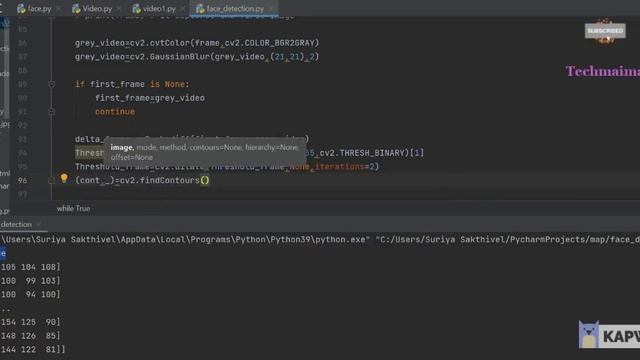This screenshot has width=640, height=360.
Task: Click the Python file icon on face.py tab
Action: tap(21, 9)
